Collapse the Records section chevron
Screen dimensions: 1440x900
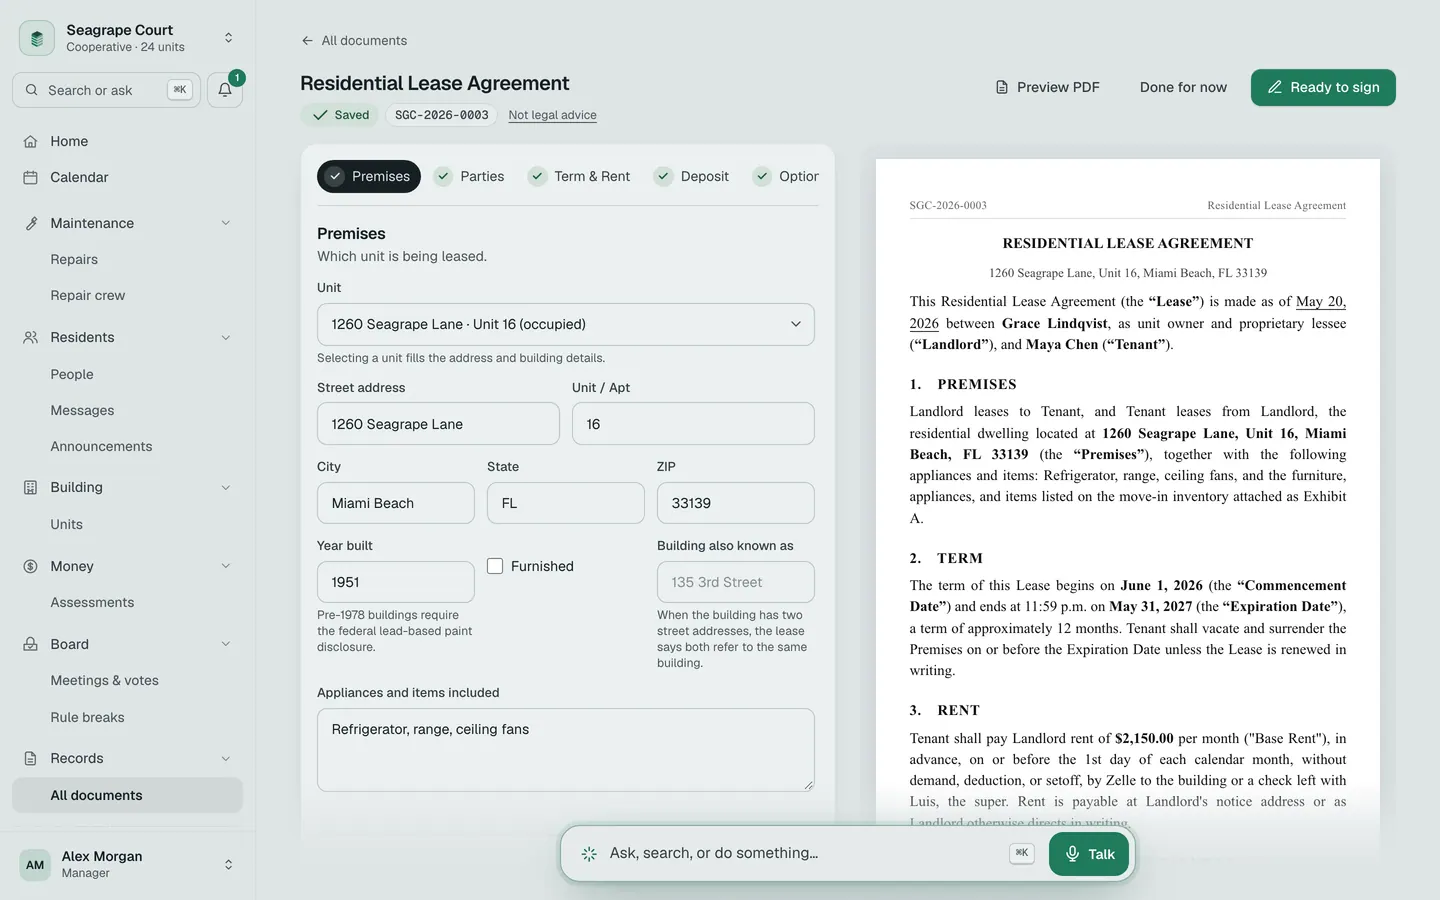tap(226, 758)
